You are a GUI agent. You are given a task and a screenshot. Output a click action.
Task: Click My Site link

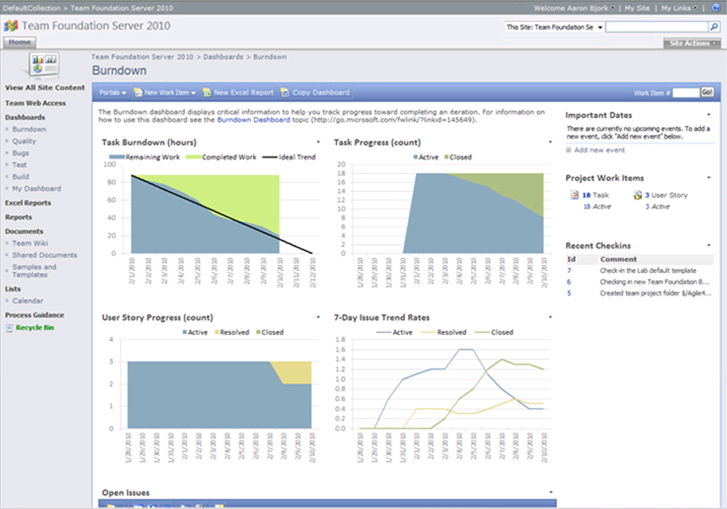coord(637,8)
